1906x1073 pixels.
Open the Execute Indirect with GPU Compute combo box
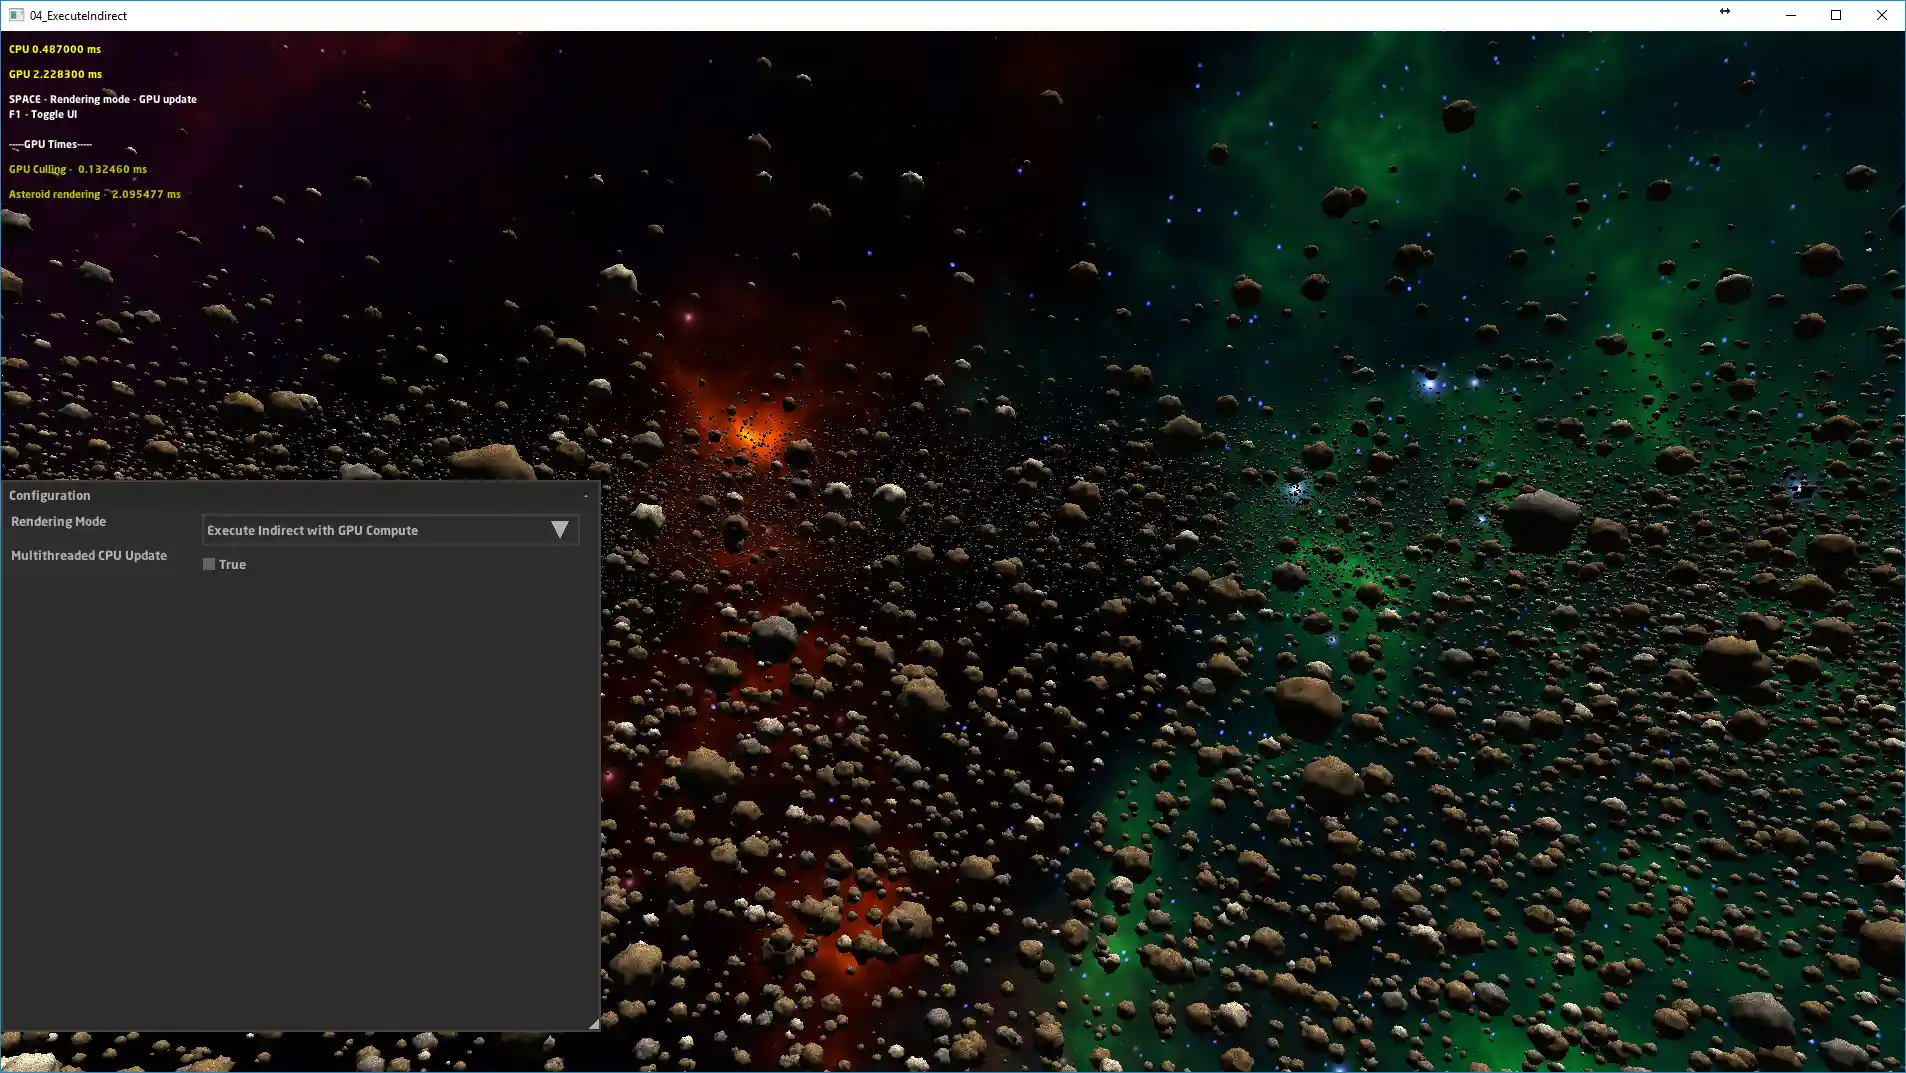[x=390, y=530]
